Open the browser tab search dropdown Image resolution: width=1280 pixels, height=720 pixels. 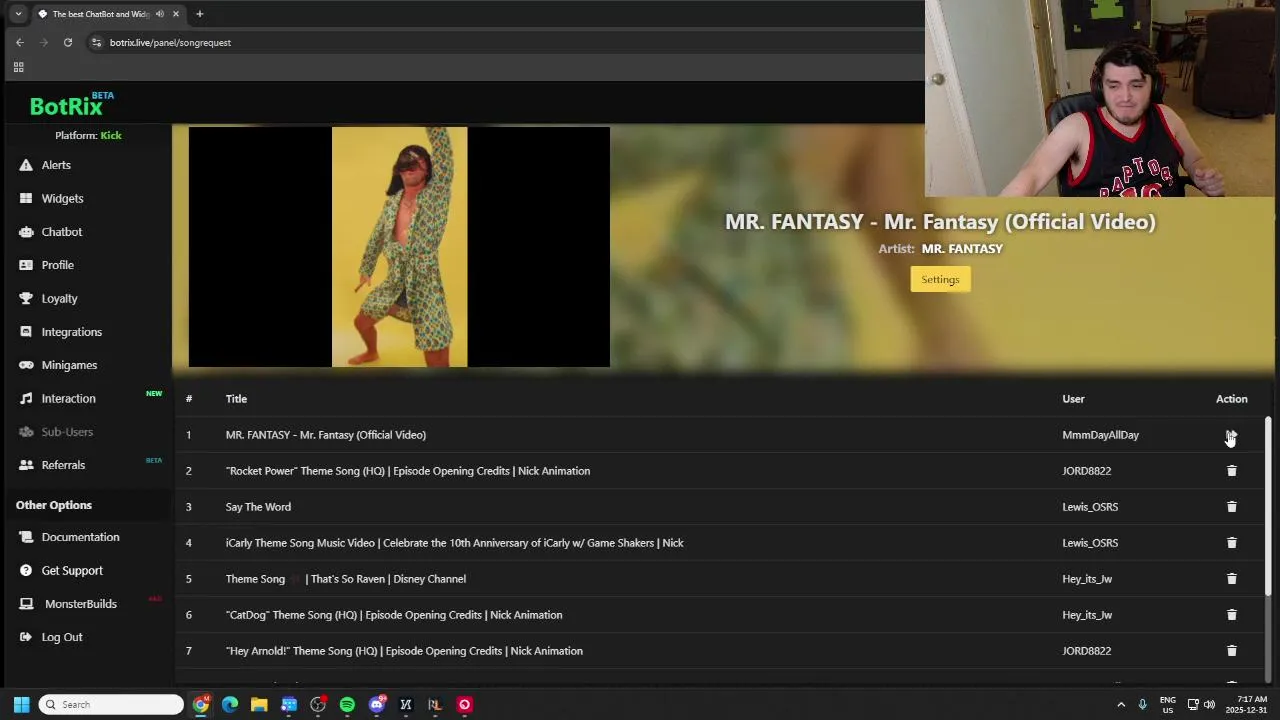[x=18, y=14]
